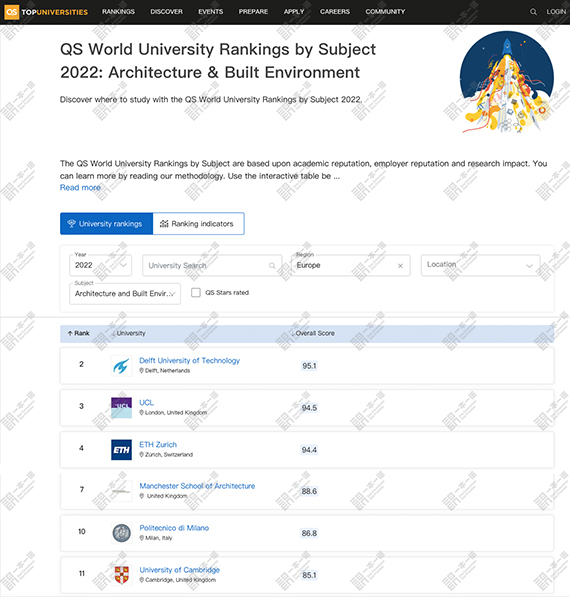
Task: Click the Read more link
Action: 80,188
